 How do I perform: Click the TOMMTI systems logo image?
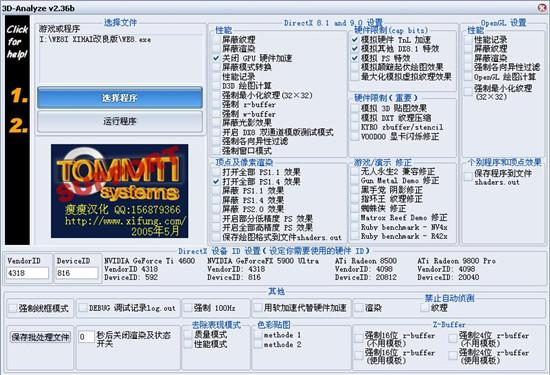(x=120, y=191)
